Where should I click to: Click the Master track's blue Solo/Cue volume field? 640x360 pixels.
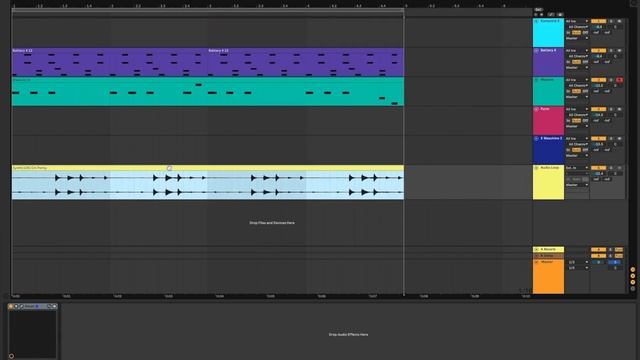[x=615, y=262]
